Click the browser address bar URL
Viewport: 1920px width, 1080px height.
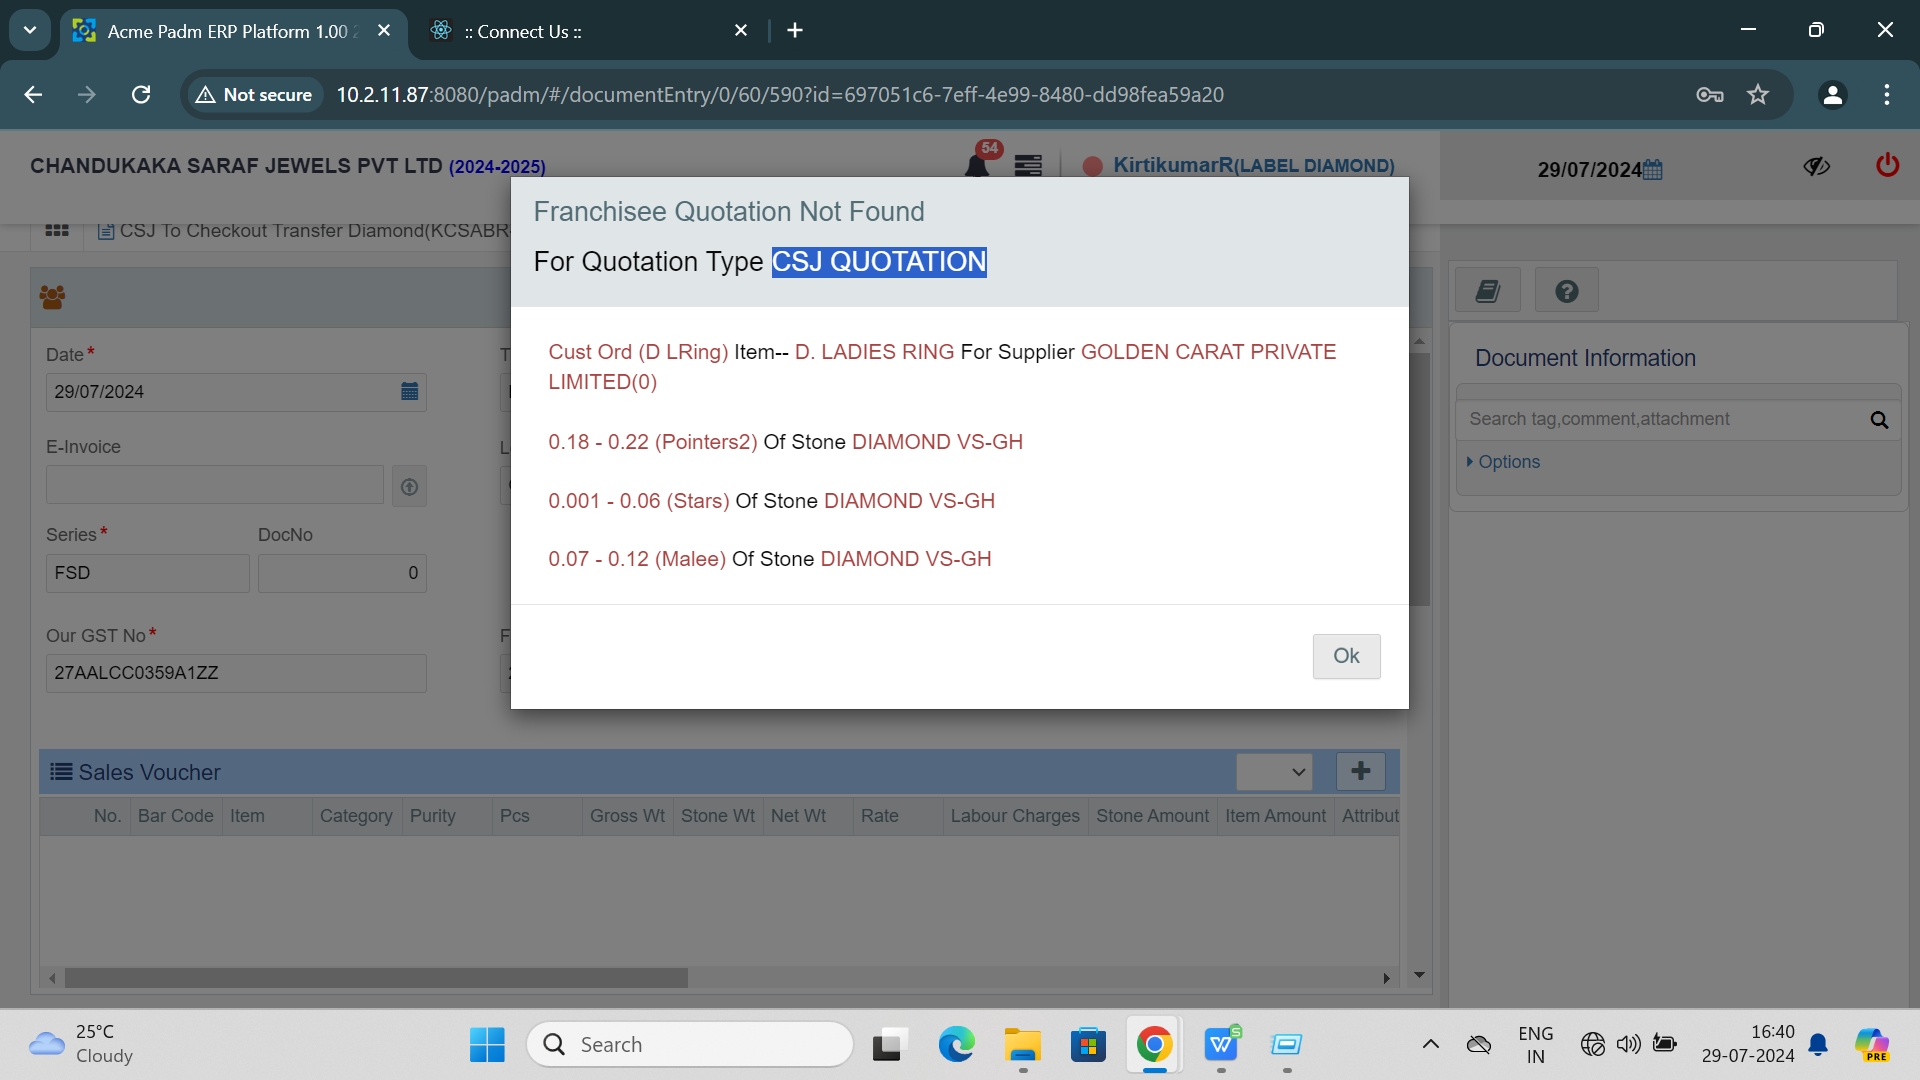[779, 94]
